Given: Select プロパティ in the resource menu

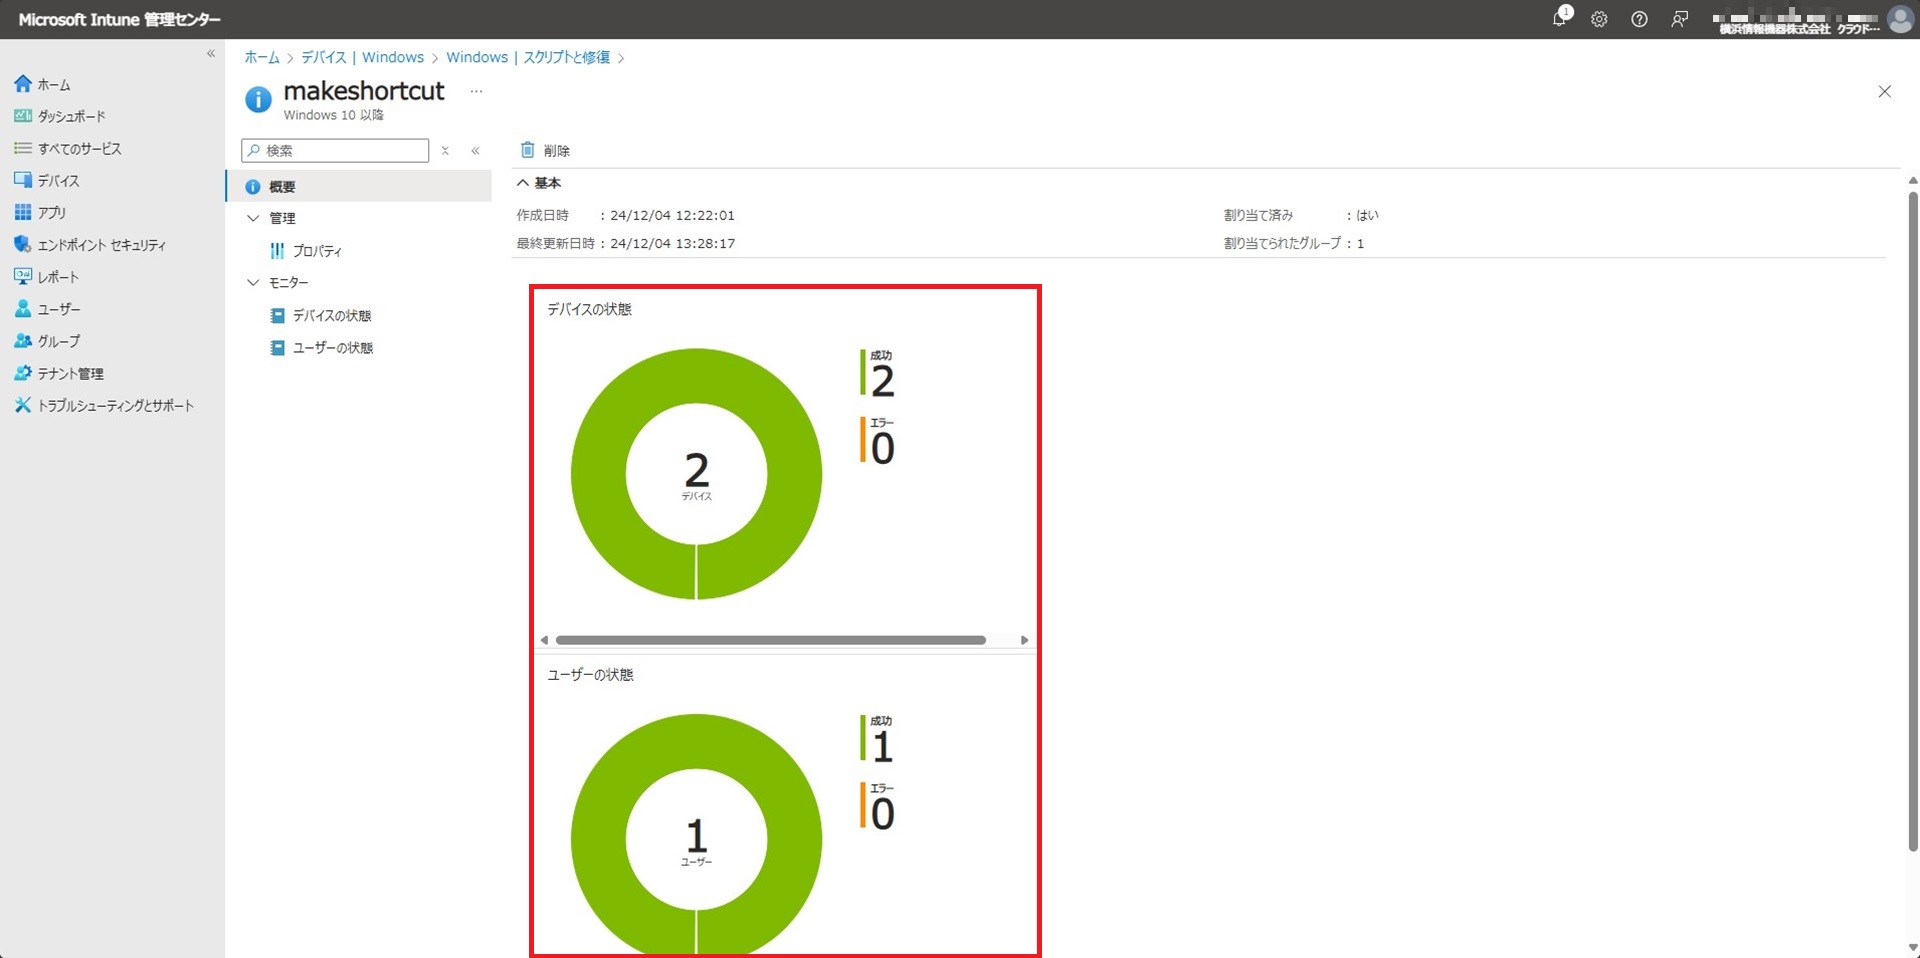Looking at the screenshot, I should (317, 251).
